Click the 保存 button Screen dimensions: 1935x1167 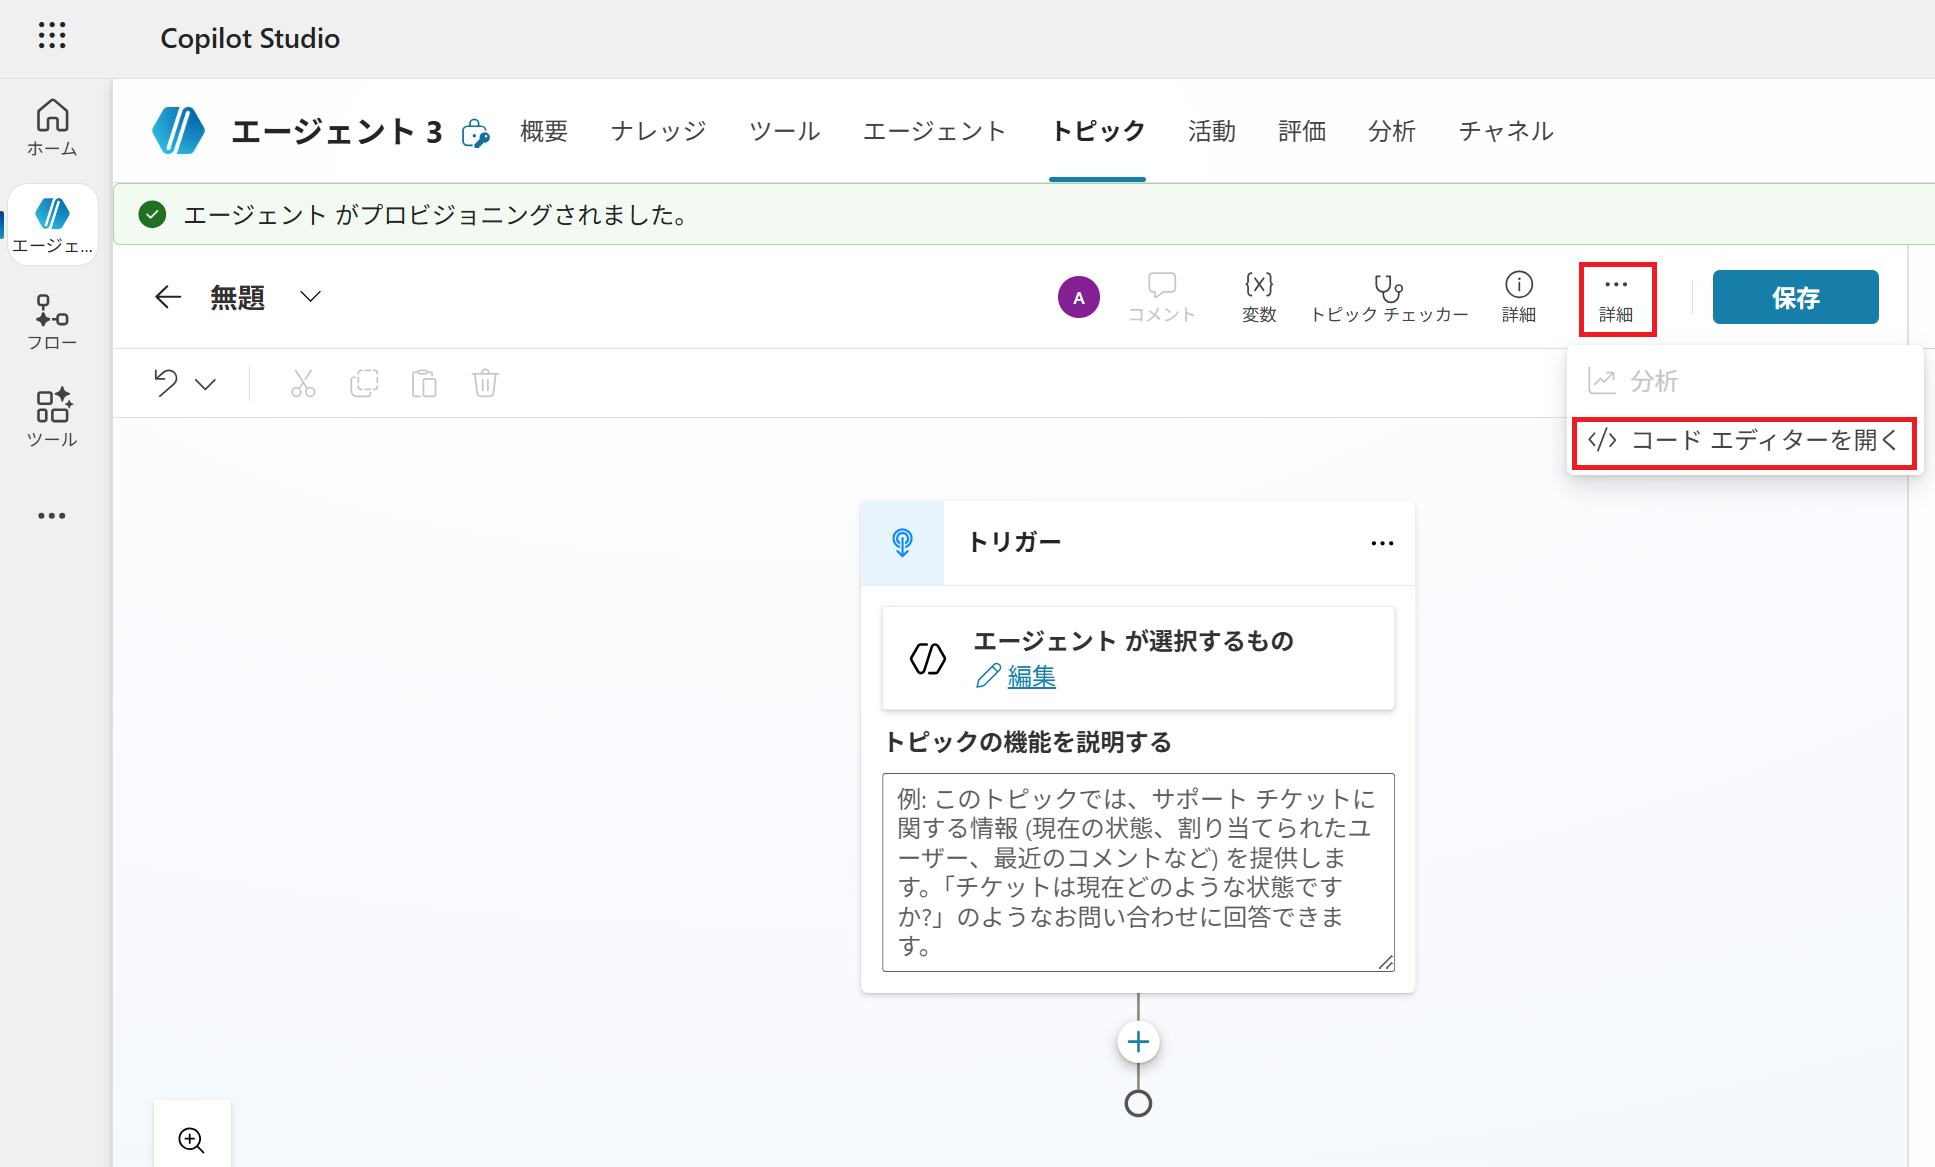click(1795, 297)
